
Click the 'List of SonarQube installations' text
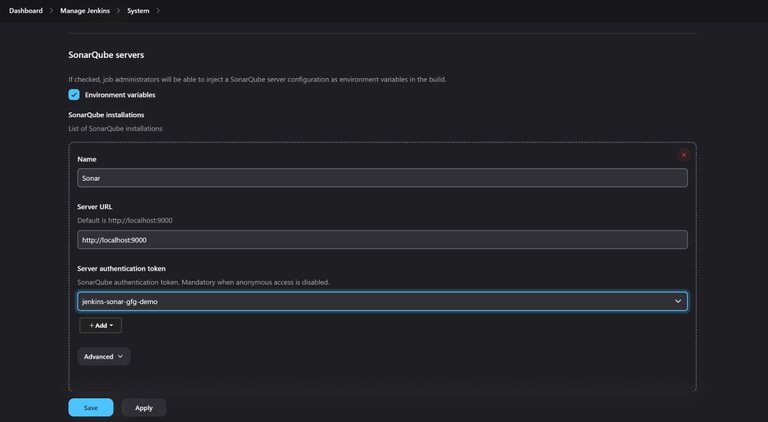click(115, 129)
